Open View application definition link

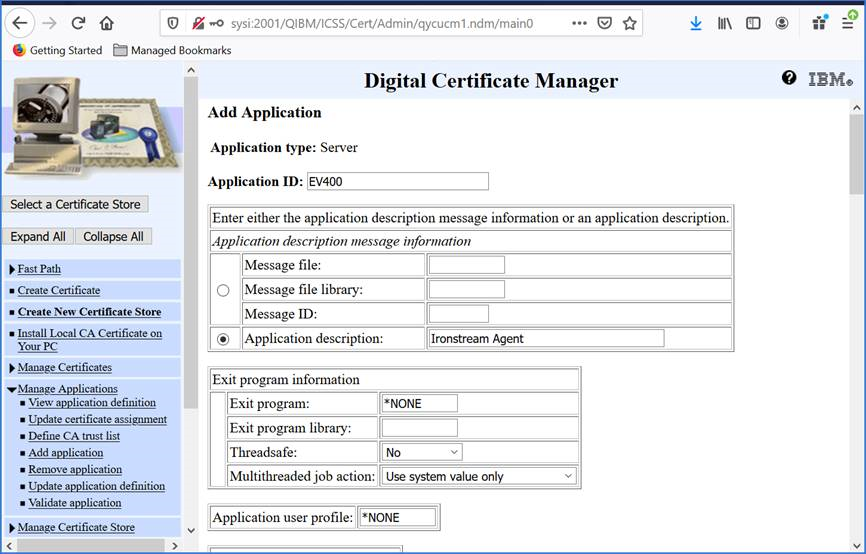(92, 403)
